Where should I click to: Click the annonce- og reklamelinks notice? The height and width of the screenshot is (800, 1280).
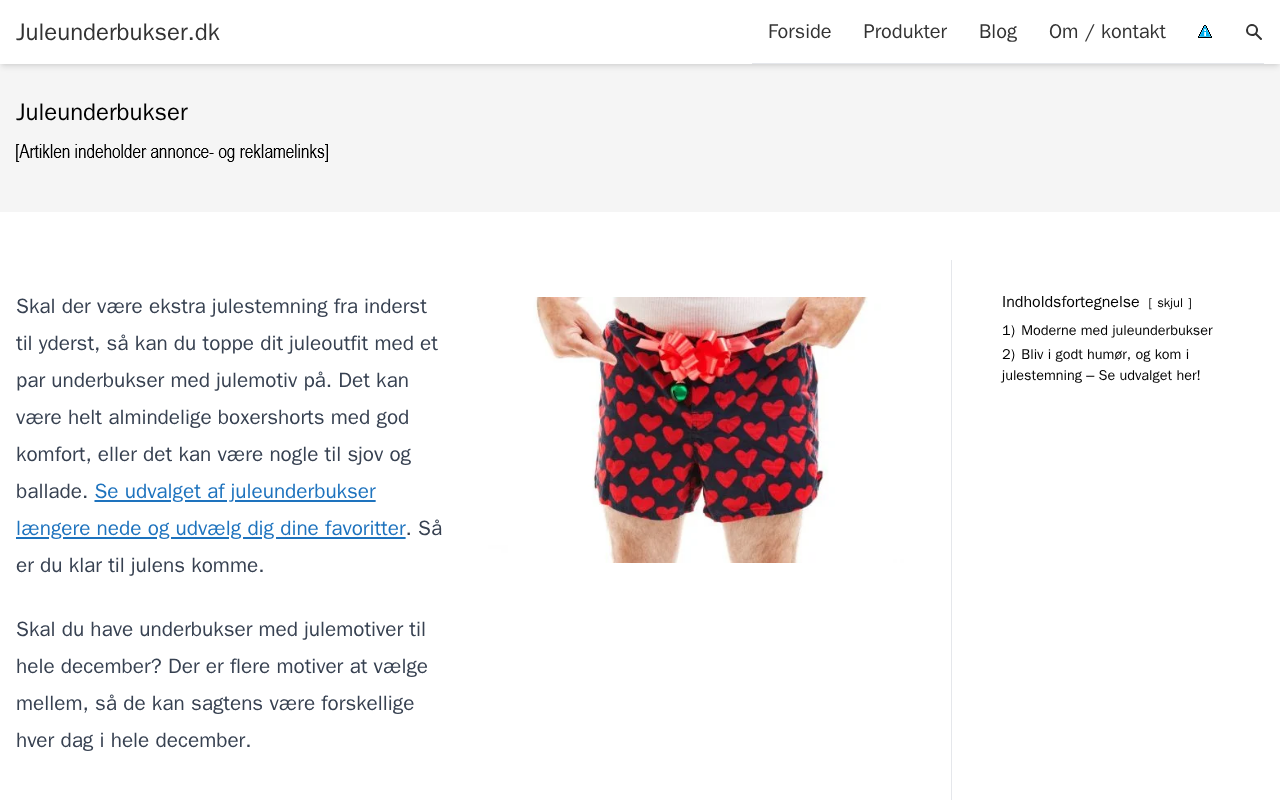click(x=172, y=152)
